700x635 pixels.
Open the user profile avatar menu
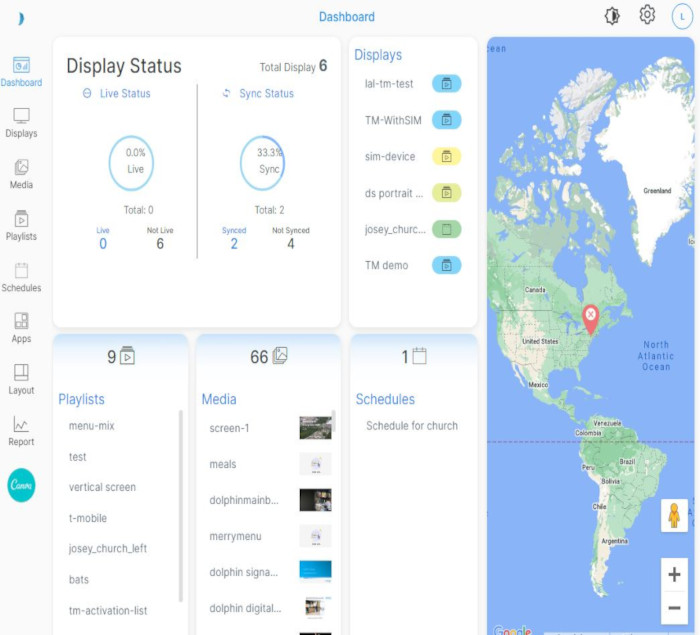(x=681, y=16)
